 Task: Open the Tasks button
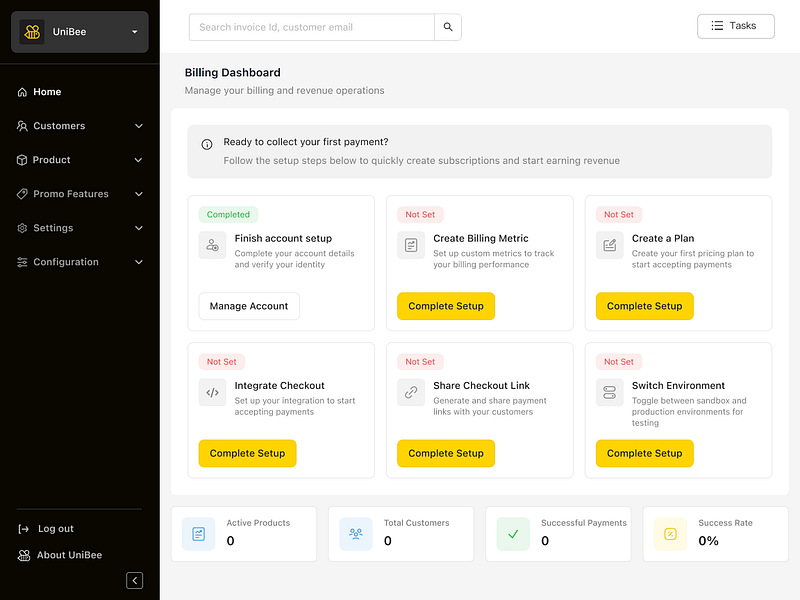pyautogui.click(x=735, y=26)
